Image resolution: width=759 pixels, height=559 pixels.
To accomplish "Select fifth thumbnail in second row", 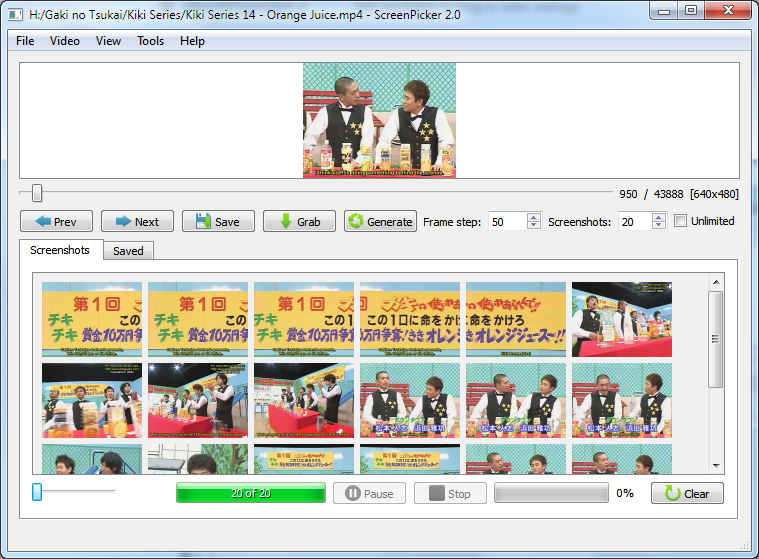I will (x=516, y=401).
